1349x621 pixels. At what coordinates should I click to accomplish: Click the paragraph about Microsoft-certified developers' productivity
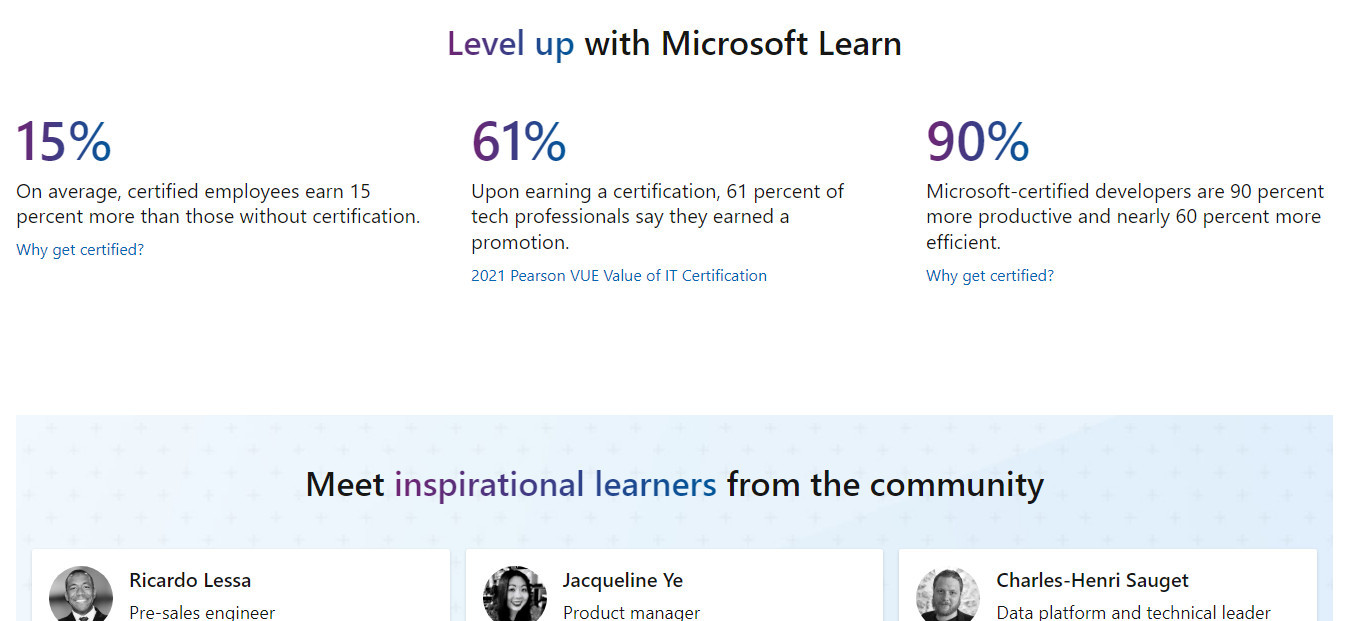pyautogui.click(x=1125, y=217)
